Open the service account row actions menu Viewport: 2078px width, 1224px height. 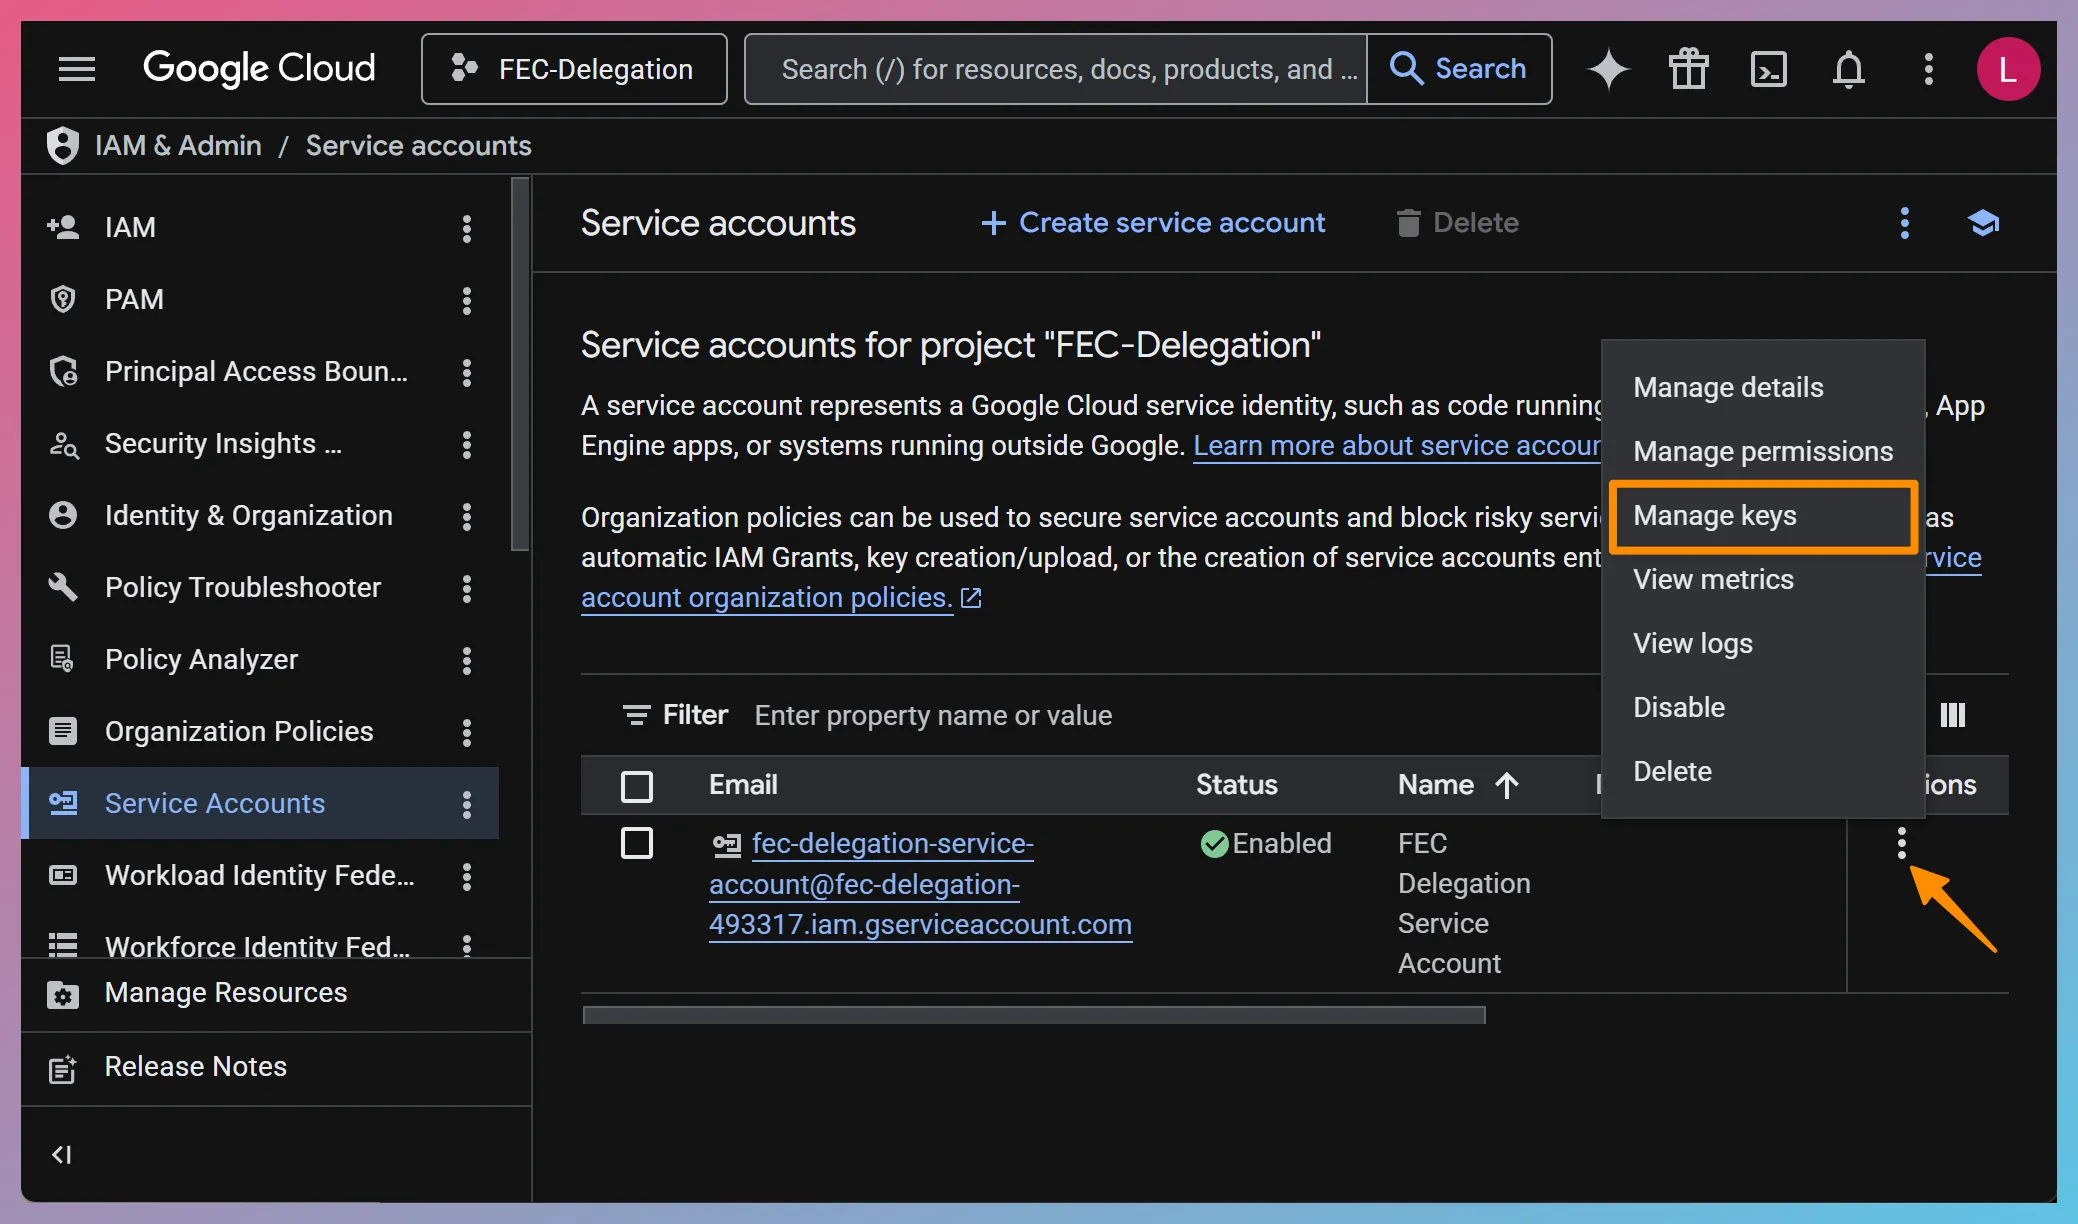pos(1901,843)
